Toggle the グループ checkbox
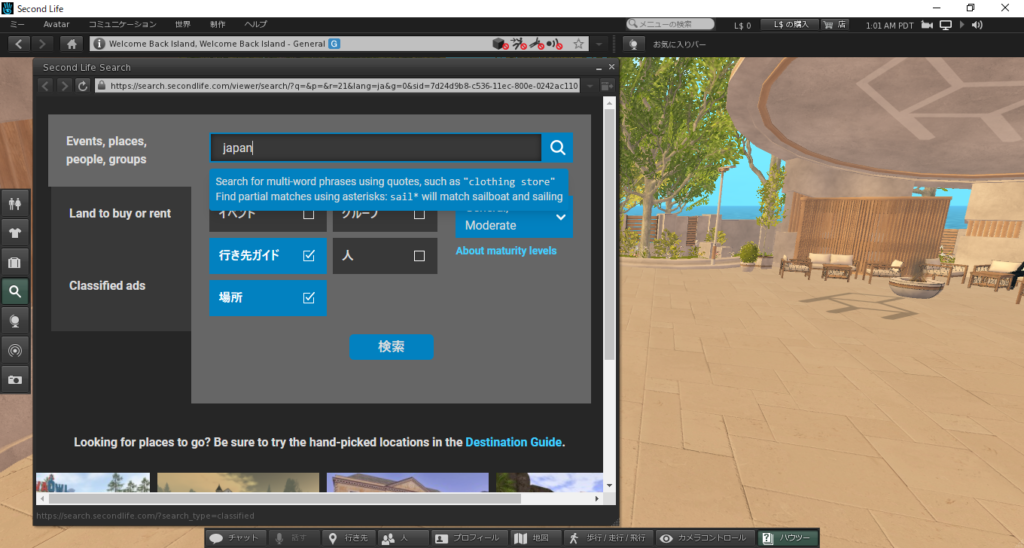The width and height of the screenshot is (1024, 548). (x=419, y=214)
